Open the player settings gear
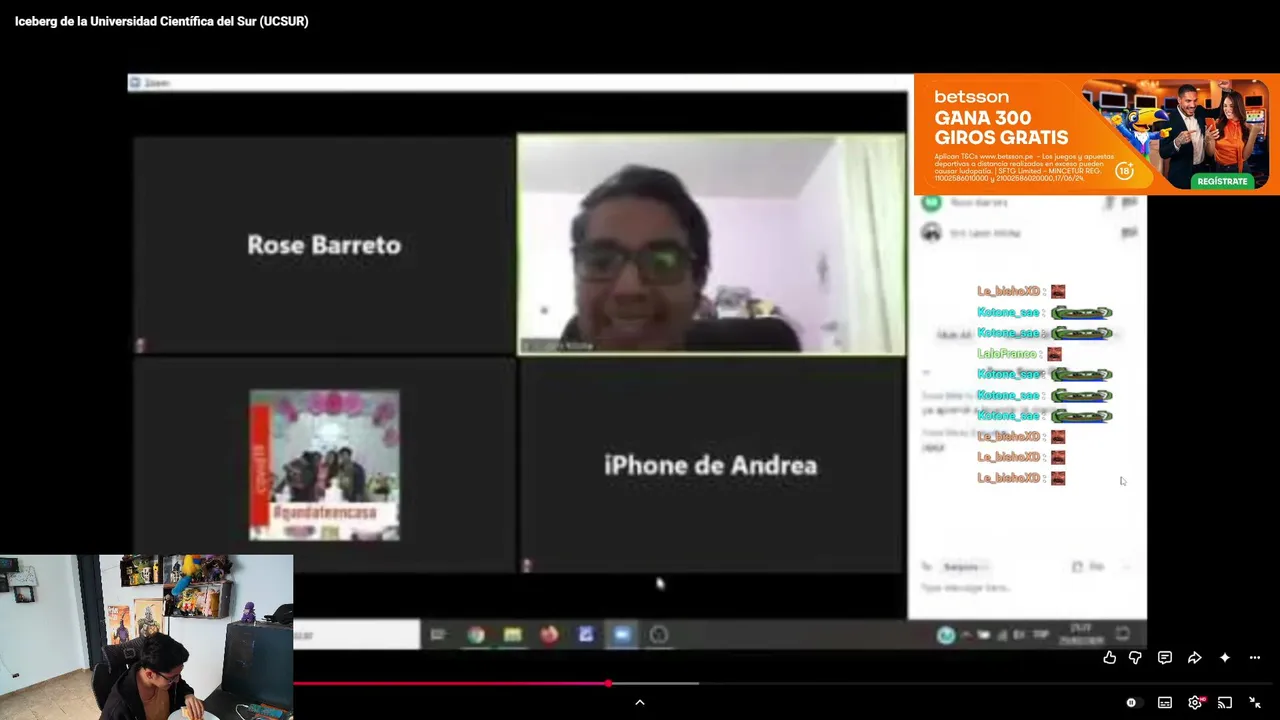1280x720 pixels. point(1195,703)
